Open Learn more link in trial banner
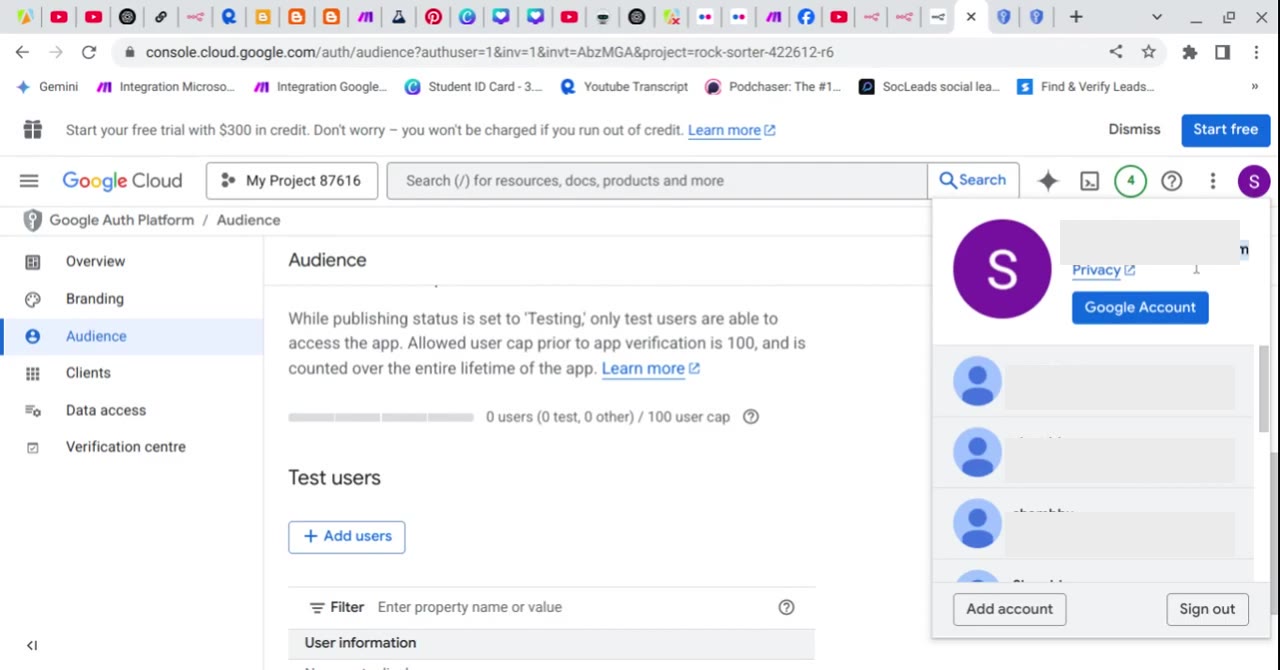The height and width of the screenshot is (670, 1280). [732, 130]
